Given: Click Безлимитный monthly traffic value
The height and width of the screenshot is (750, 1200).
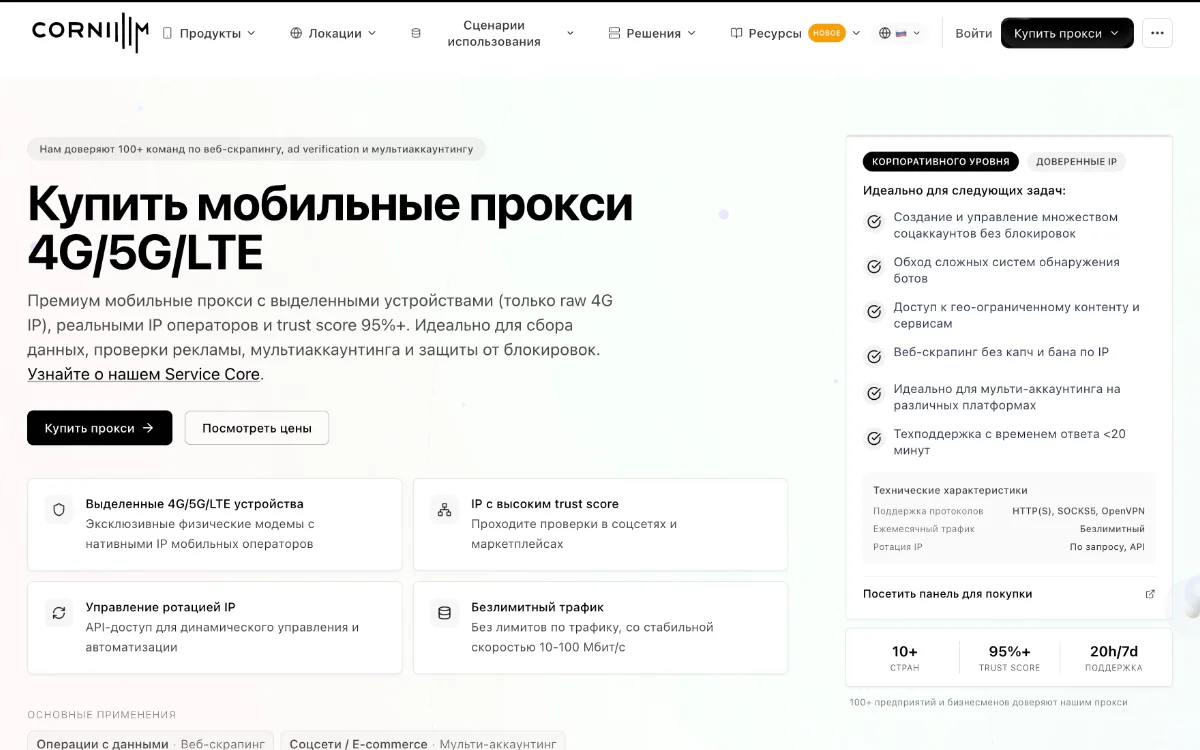Looking at the screenshot, I should [1112, 529].
